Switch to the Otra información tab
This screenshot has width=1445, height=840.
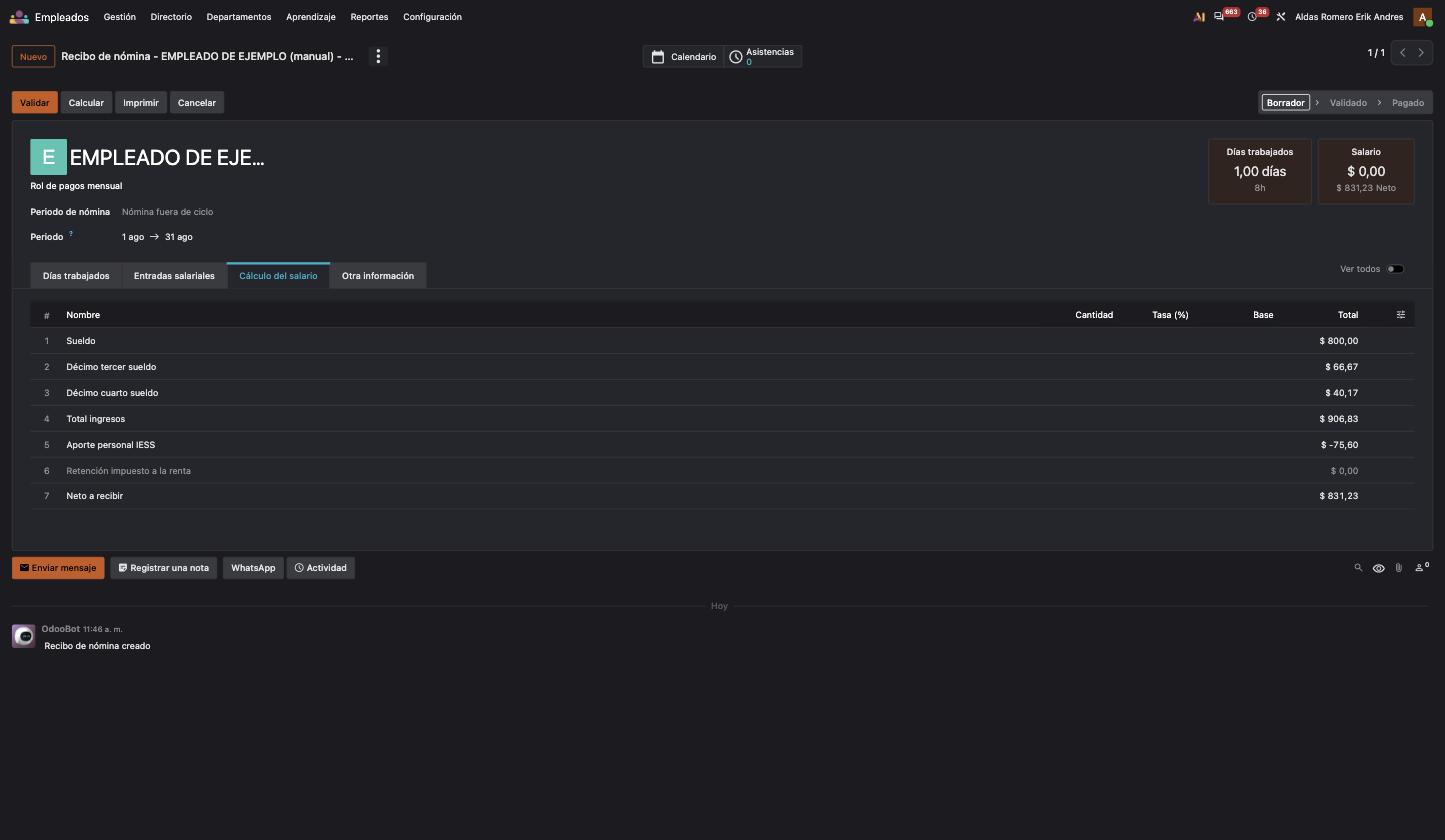(378, 276)
